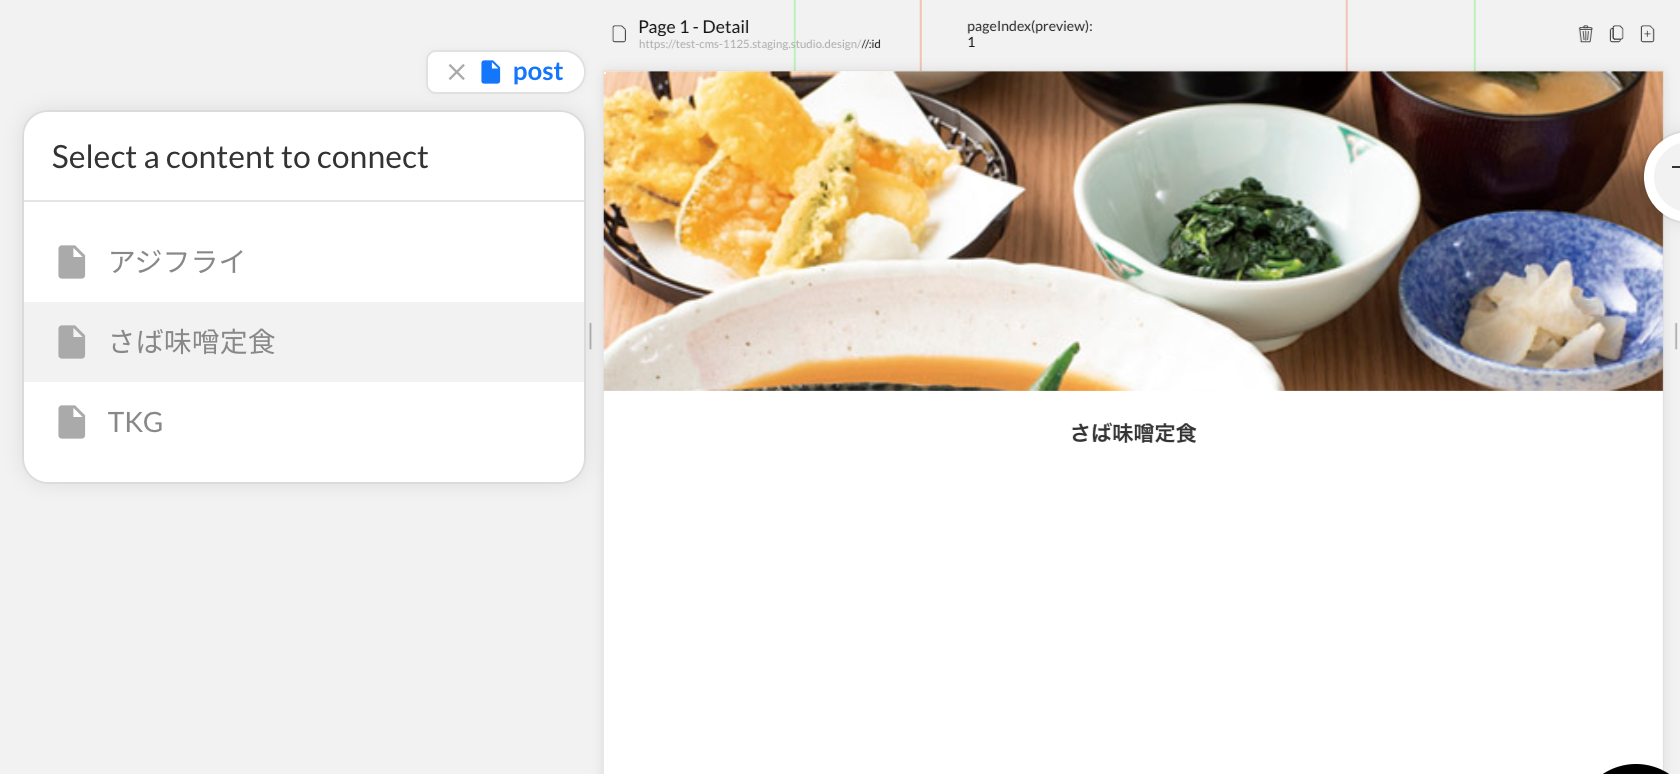Screen dimensions: 1680x774
Task: Close the post connection chip
Action: (457, 72)
